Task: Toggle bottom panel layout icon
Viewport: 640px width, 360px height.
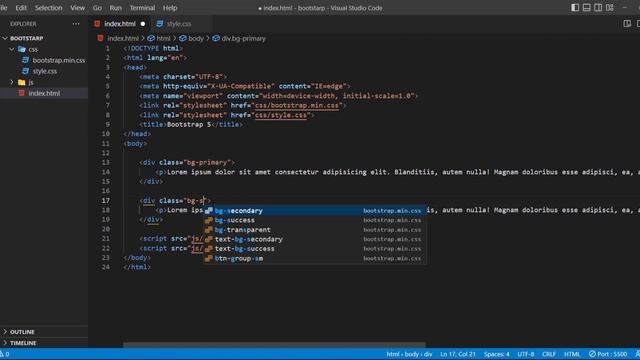Action: 586,8
